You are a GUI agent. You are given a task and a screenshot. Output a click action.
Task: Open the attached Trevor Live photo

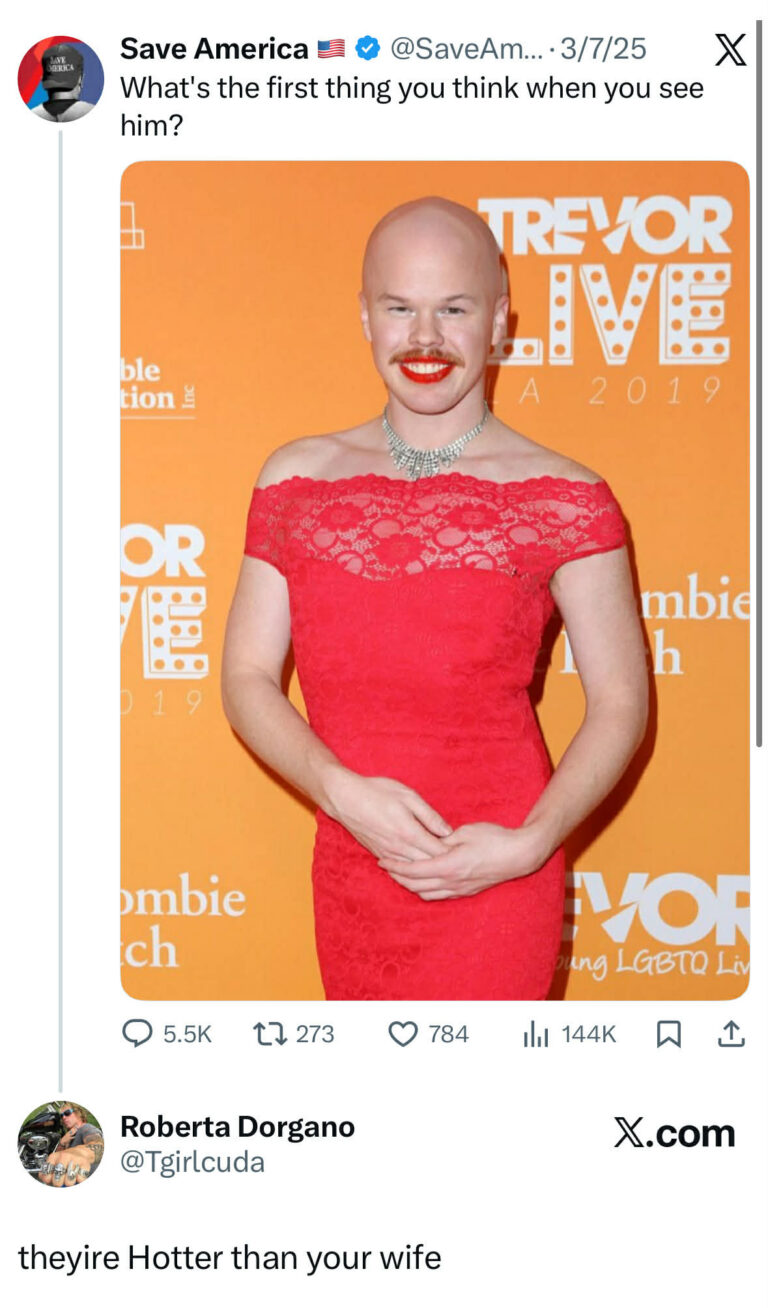(x=435, y=580)
